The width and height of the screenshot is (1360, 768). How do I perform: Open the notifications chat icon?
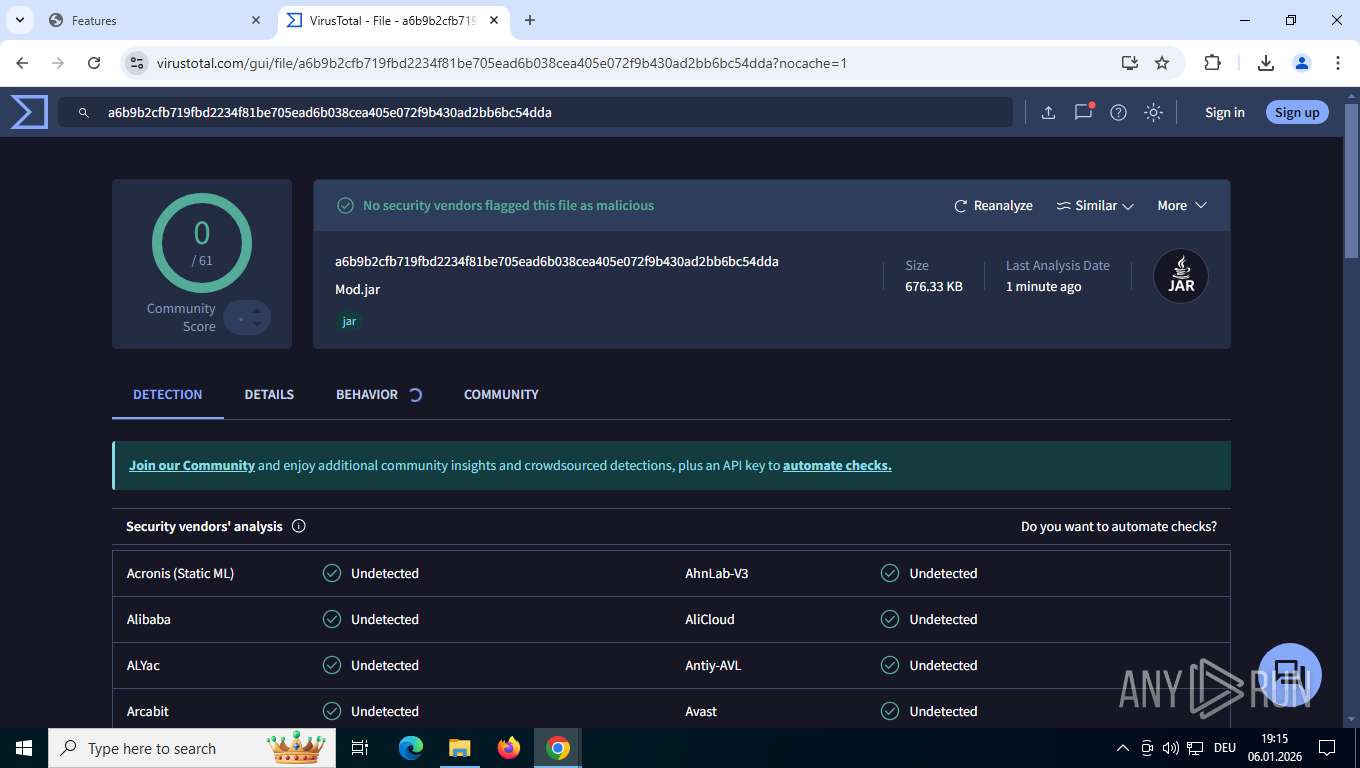click(1083, 112)
